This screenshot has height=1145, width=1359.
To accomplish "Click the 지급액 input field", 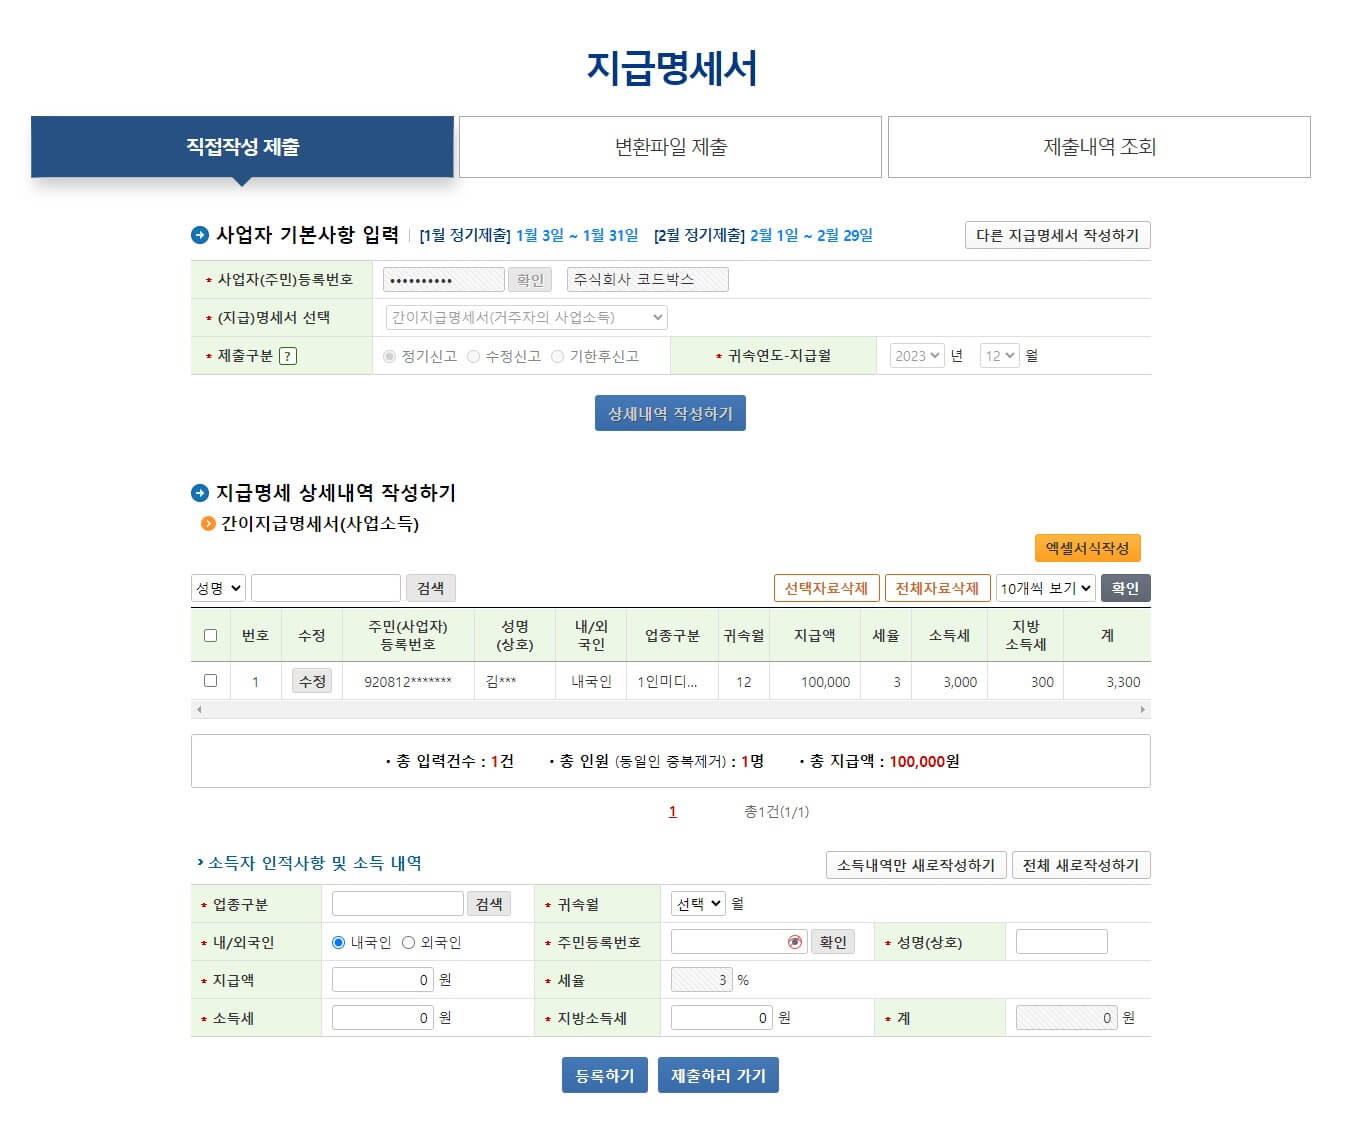I will tap(381, 979).
